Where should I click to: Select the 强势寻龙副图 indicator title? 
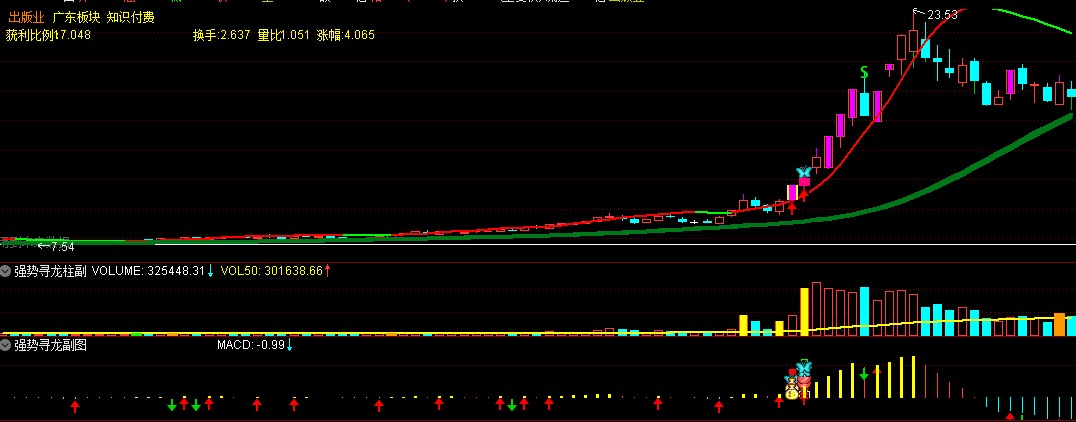50,345
